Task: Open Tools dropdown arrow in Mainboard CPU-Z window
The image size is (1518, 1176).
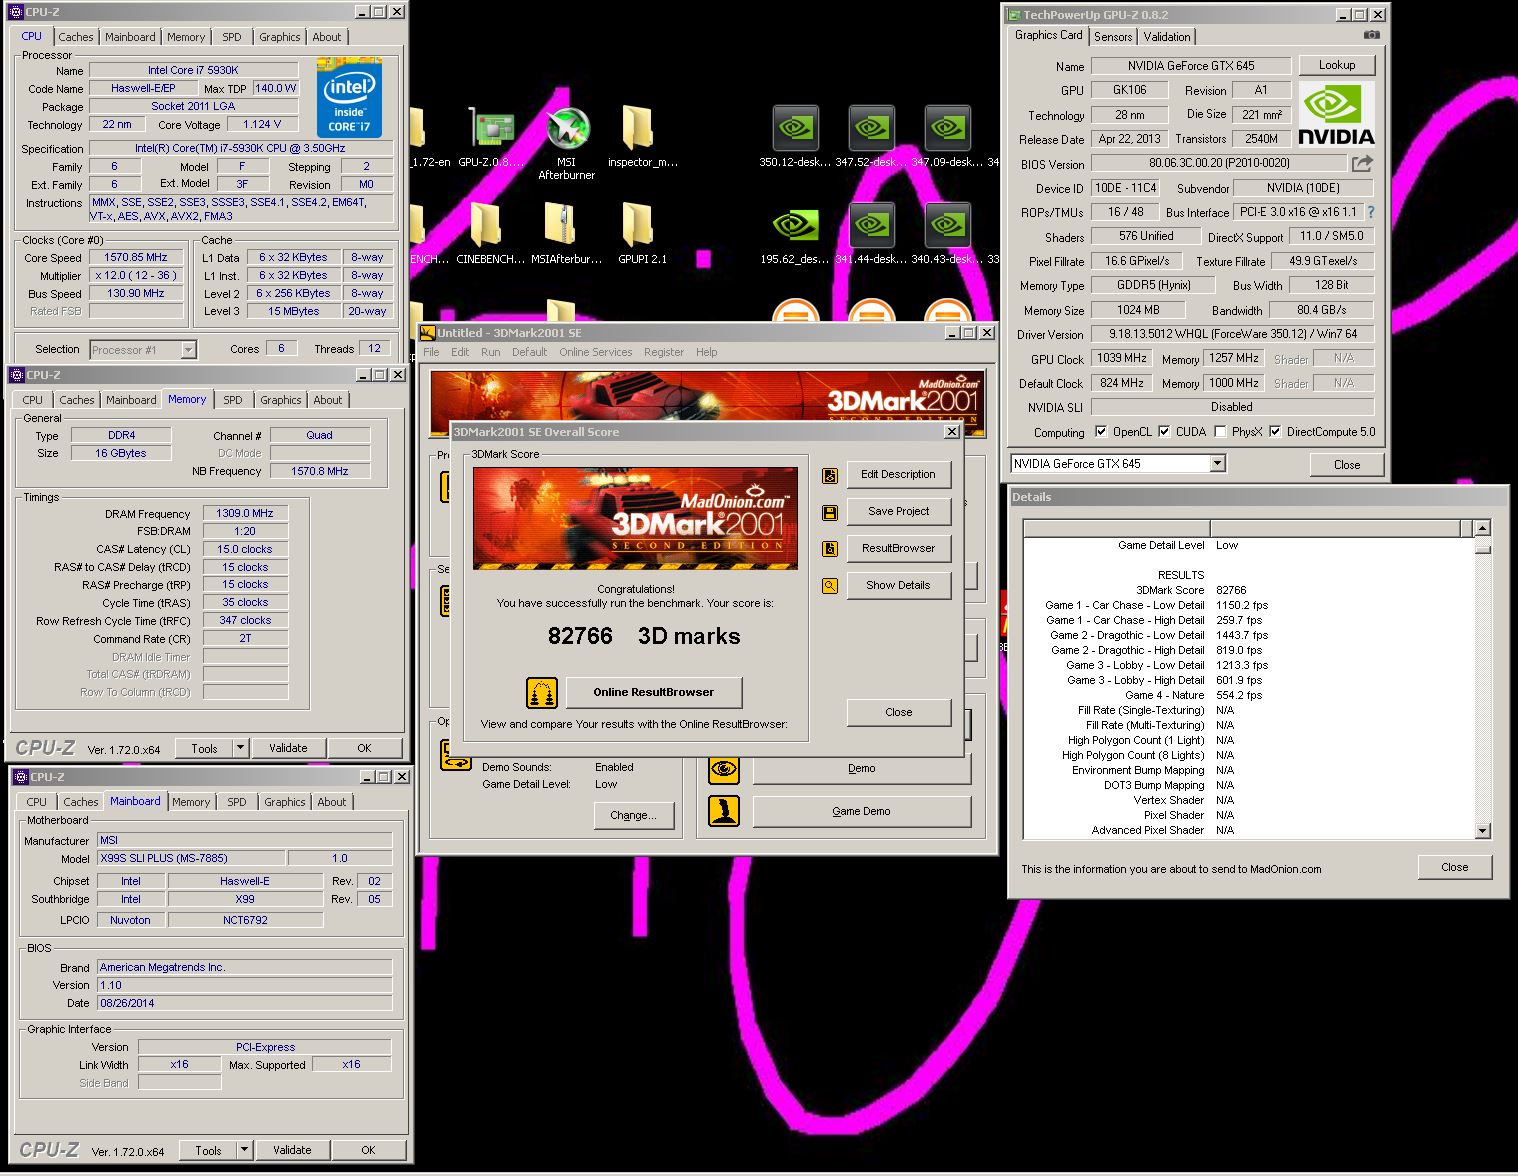Action: point(244,1150)
